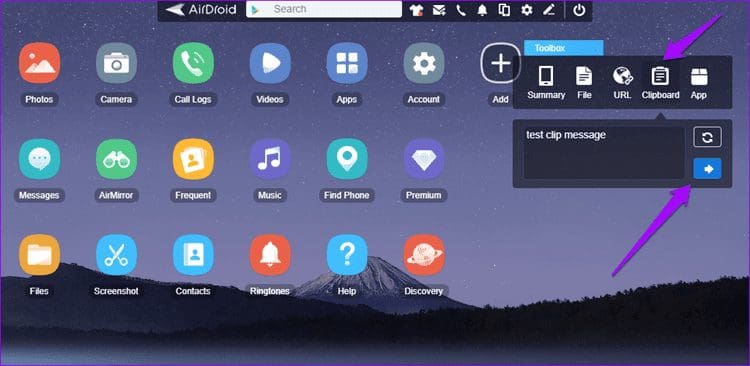Viewport: 750px width, 366px height.
Task: Open Find Phone
Action: [347, 159]
